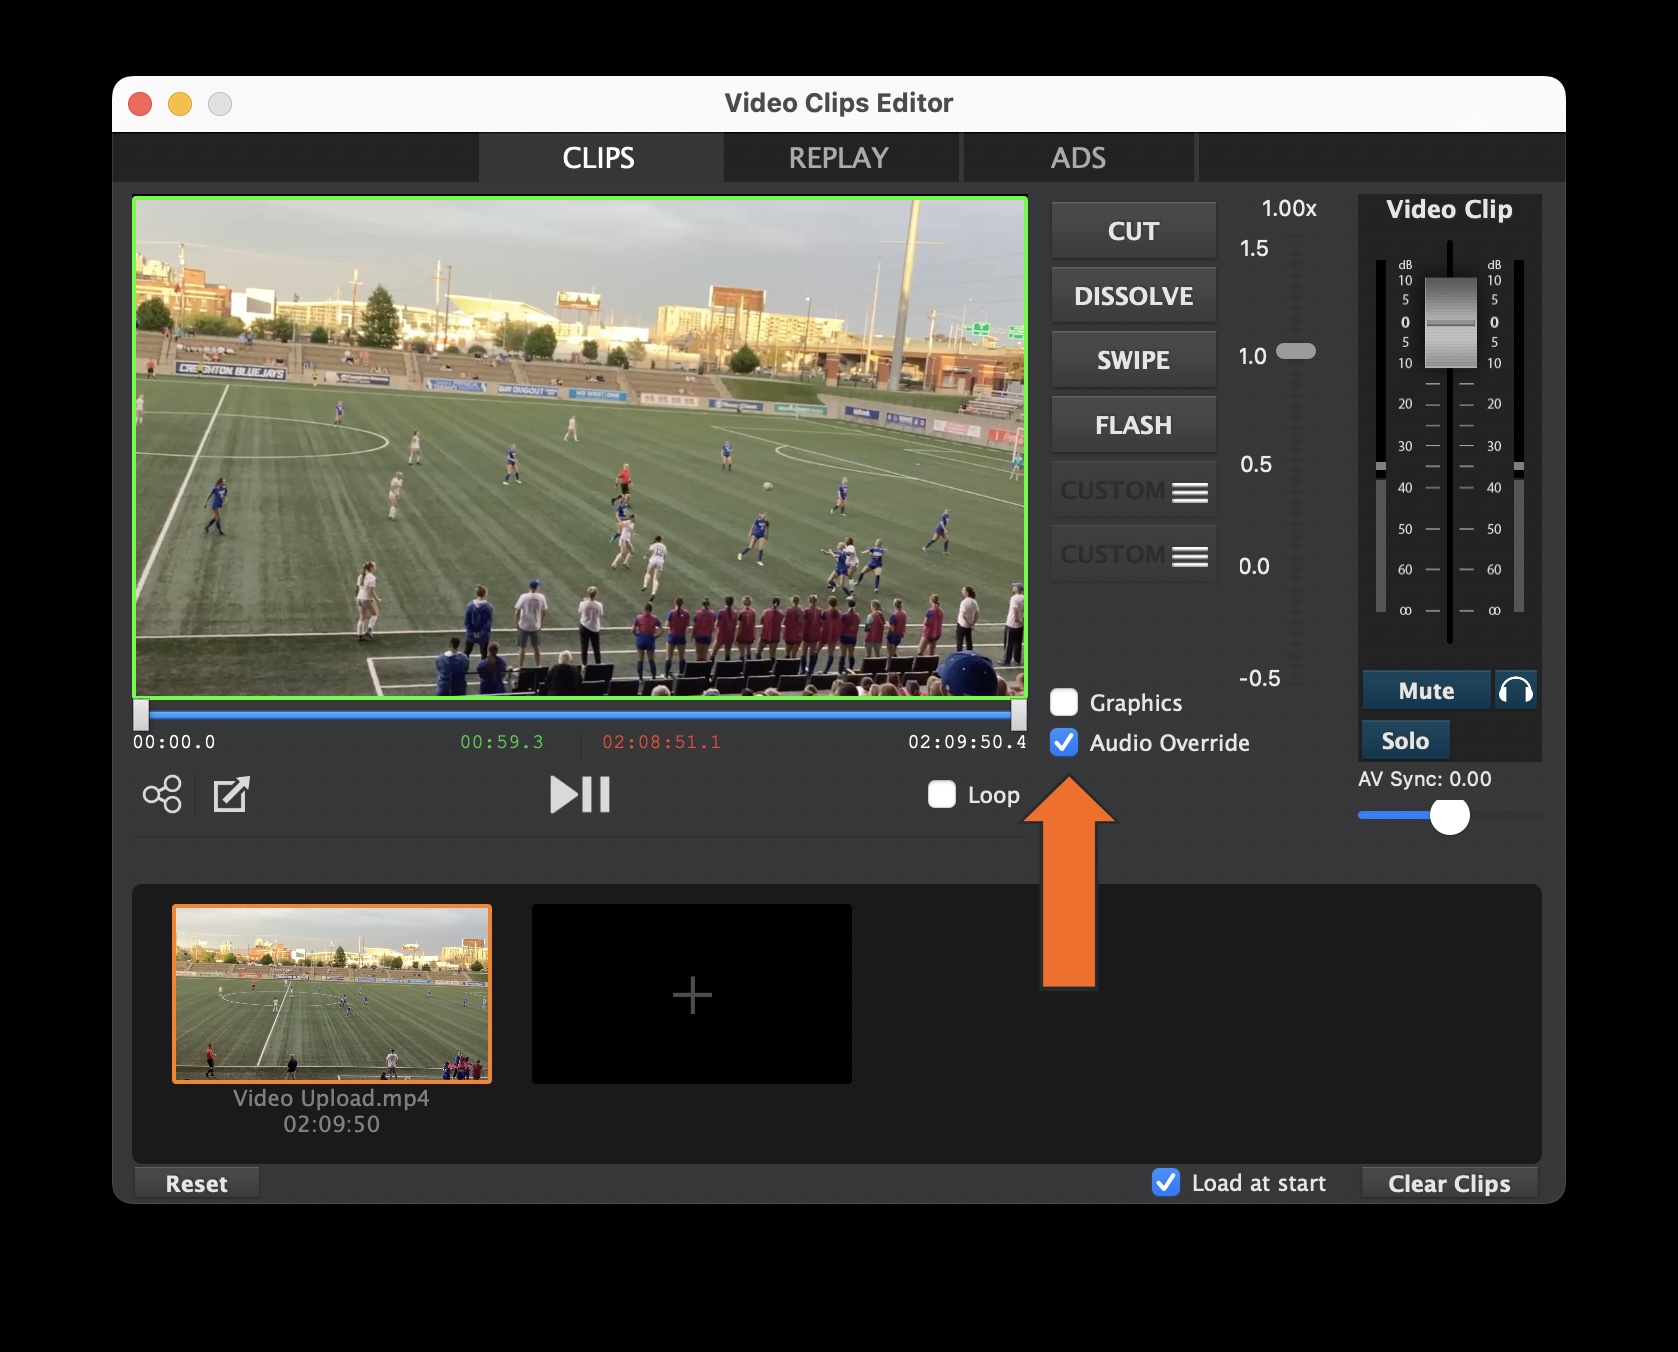Click the Mute button
1678x1352 pixels.
point(1427,691)
